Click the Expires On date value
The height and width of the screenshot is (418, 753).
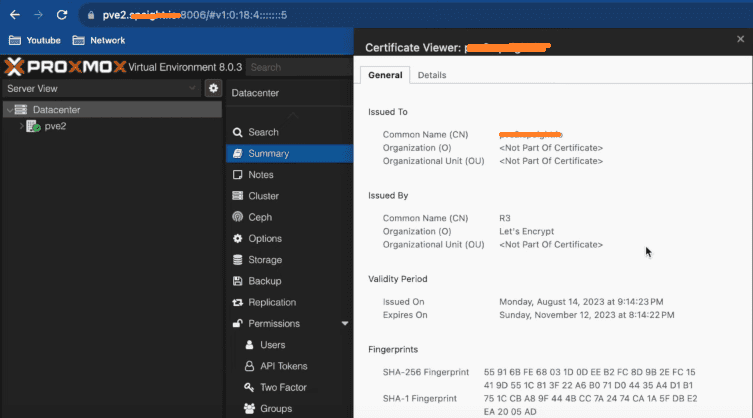(587, 315)
